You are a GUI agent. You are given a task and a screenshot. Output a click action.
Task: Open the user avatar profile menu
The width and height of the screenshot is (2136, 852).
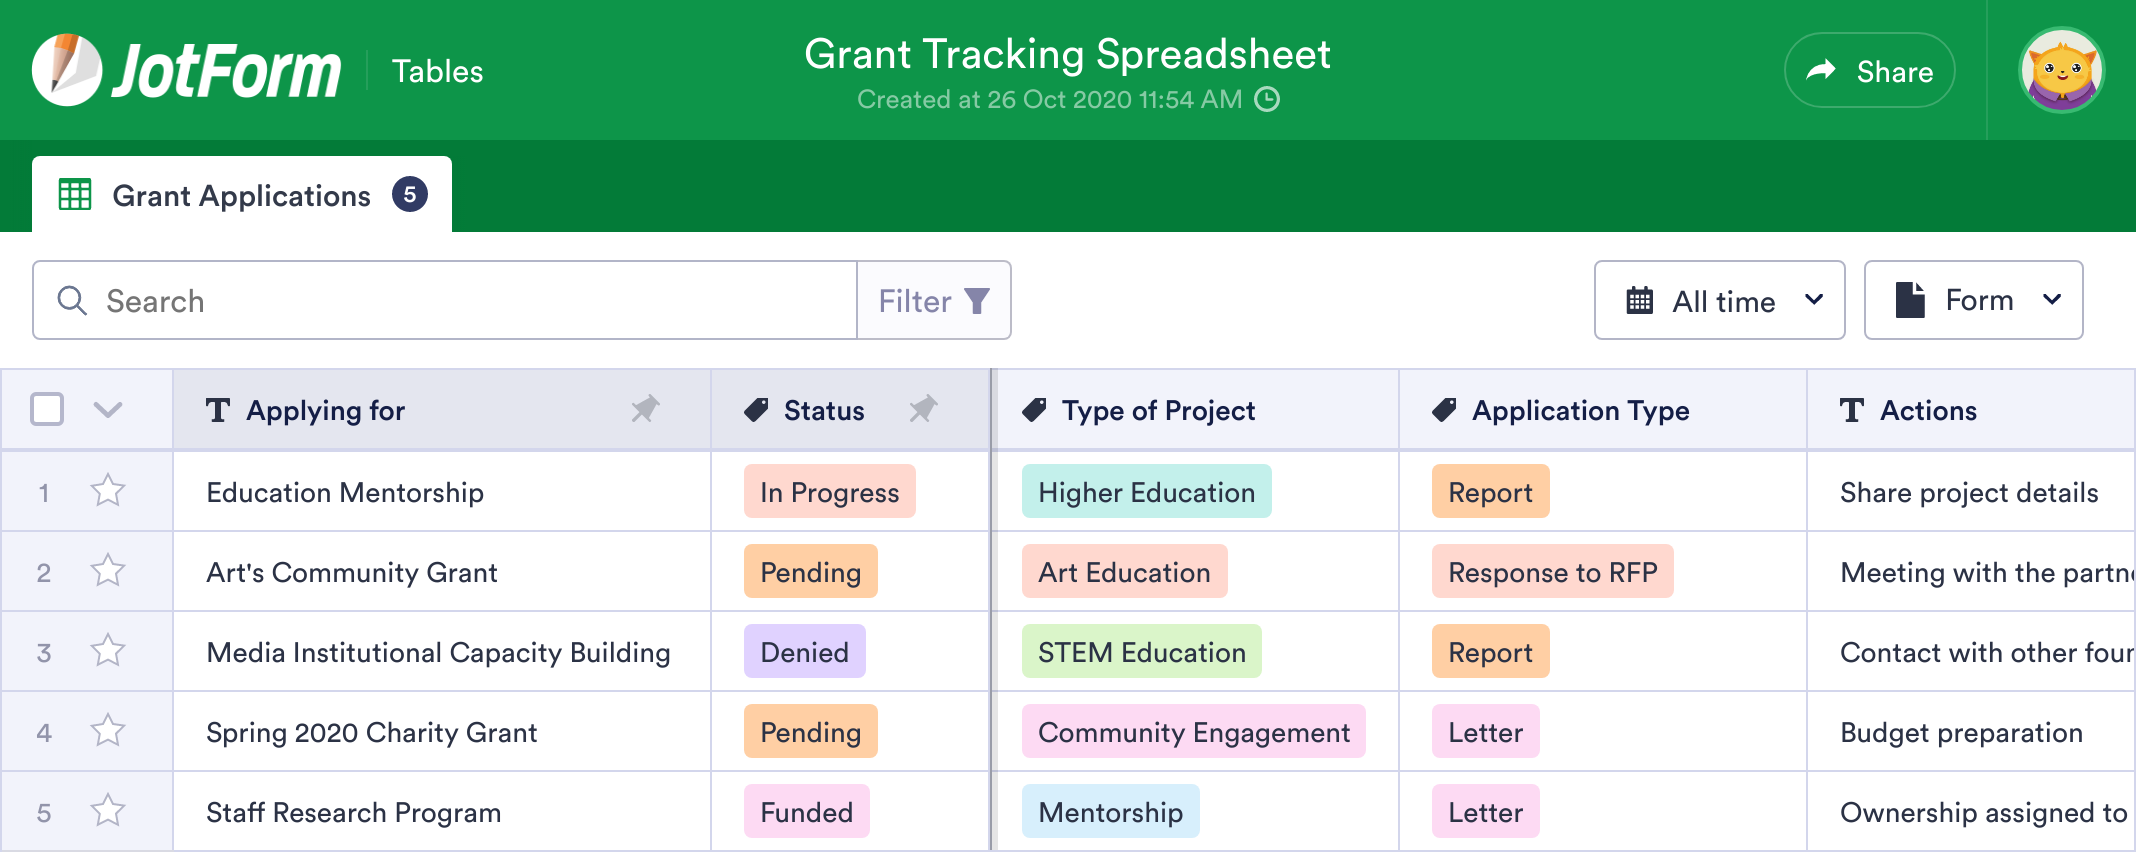(2061, 70)
